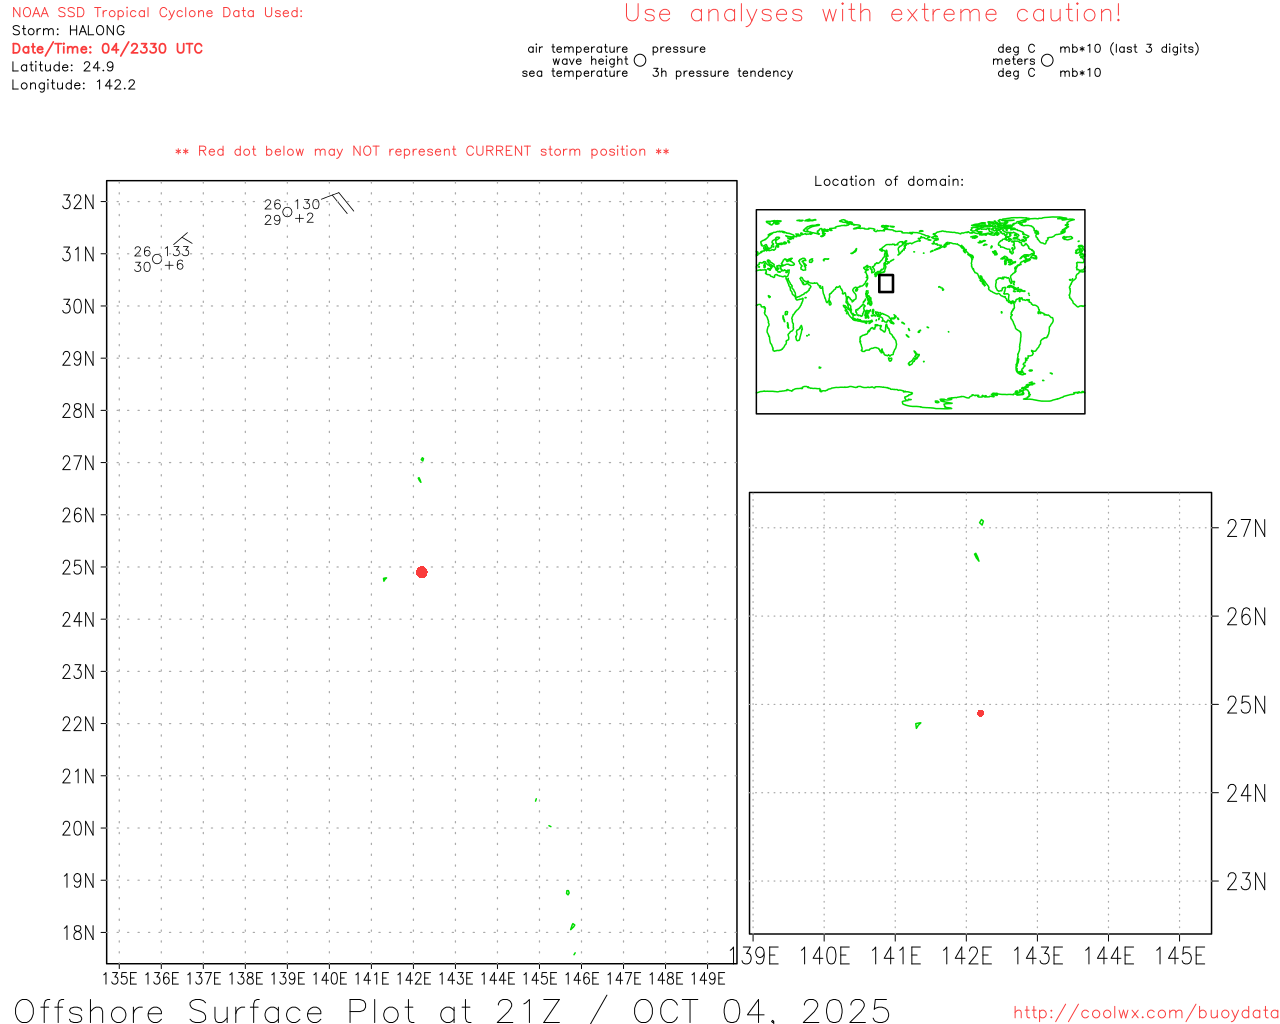Screen dimensions: 1280x1024
Task: Click 'Use analyses with extreme caution!' warning
Action: tap(873, 13)
